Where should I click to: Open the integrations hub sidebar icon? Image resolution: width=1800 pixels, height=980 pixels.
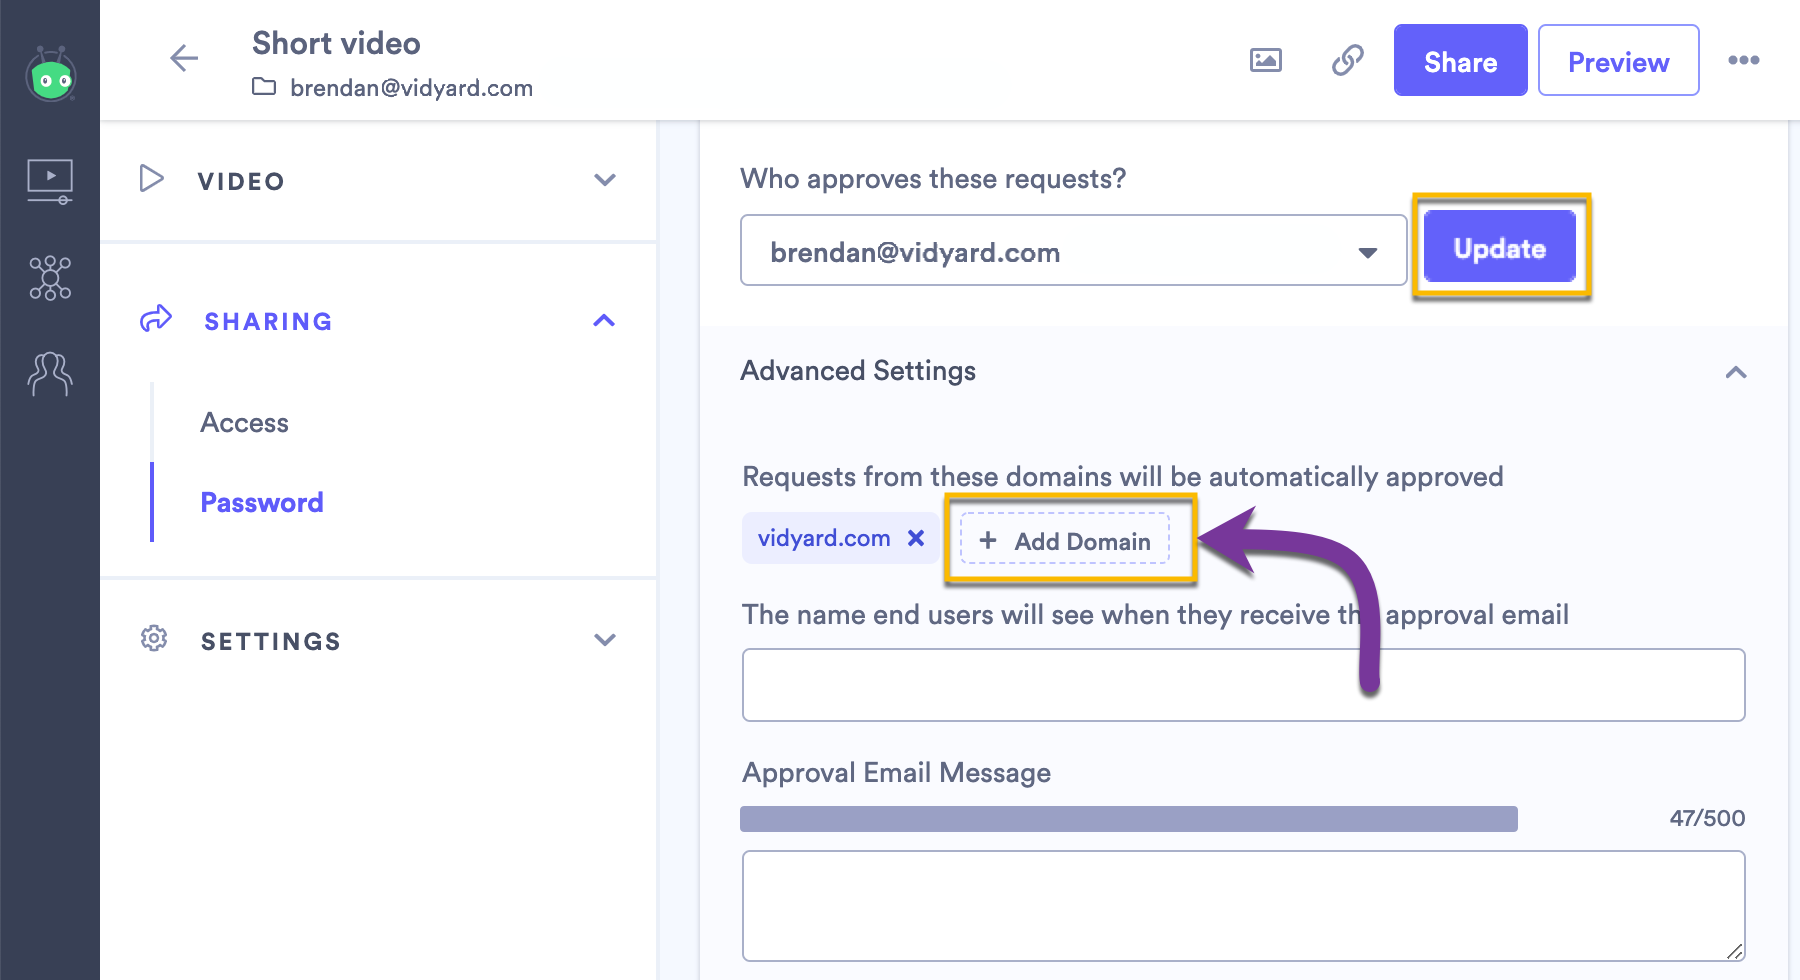click(x=50, y=278)
